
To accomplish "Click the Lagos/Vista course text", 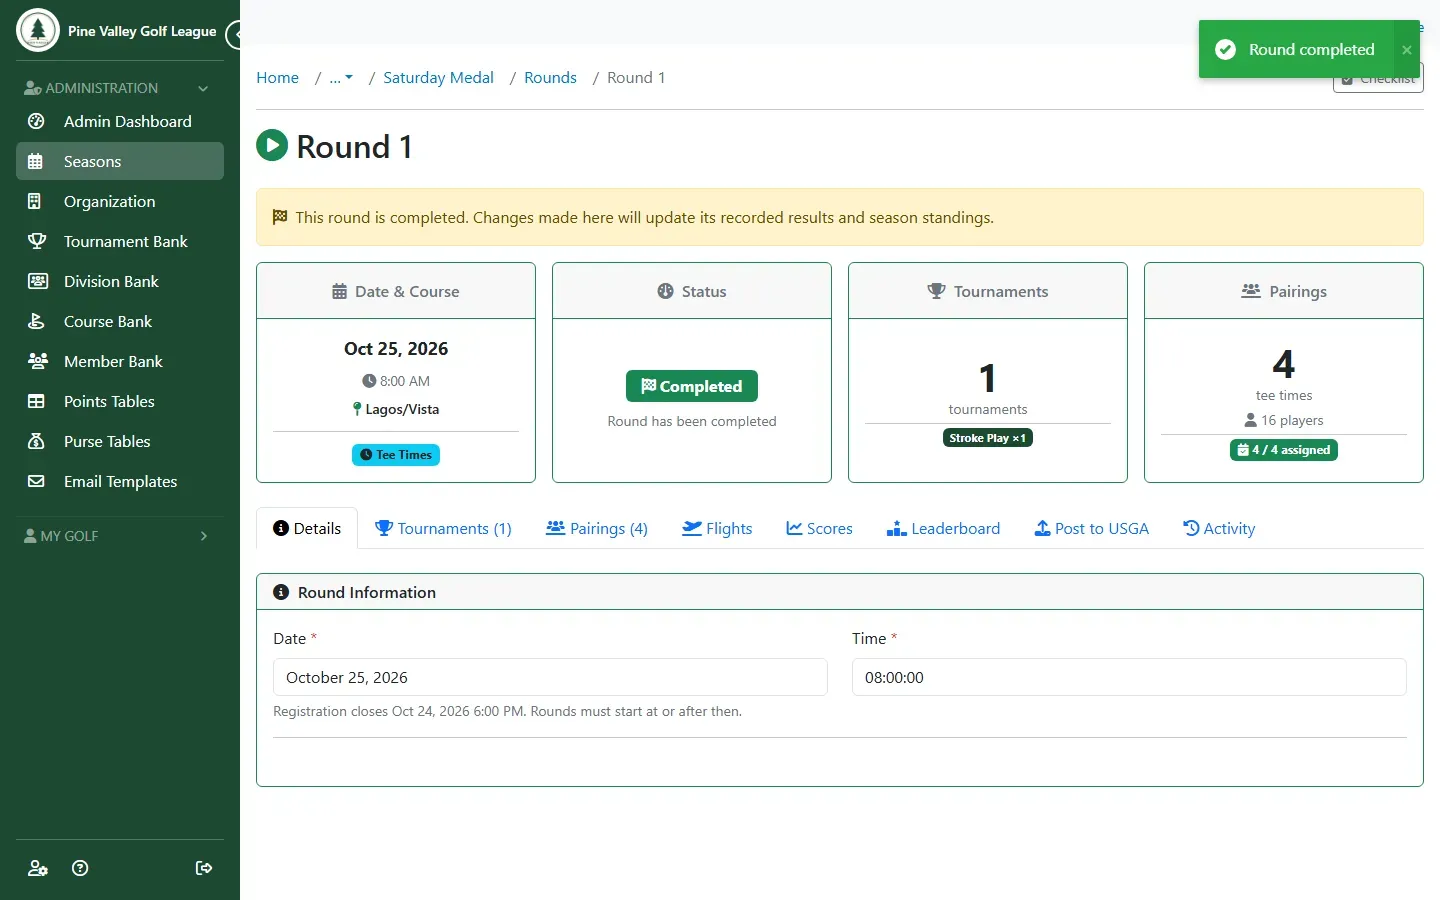I will pyautogui.click(x=402, y=409).
